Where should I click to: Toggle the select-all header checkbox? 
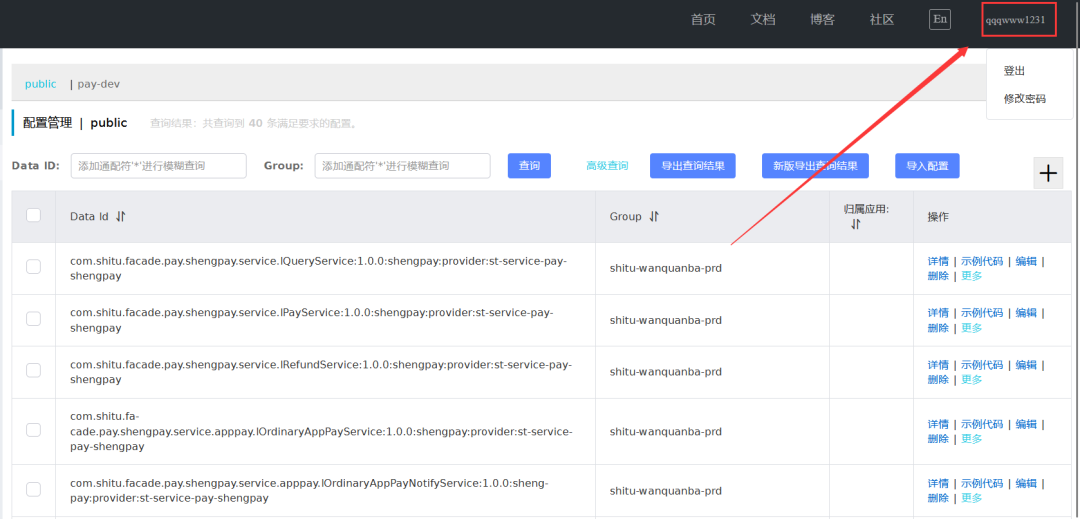[33, 215]
